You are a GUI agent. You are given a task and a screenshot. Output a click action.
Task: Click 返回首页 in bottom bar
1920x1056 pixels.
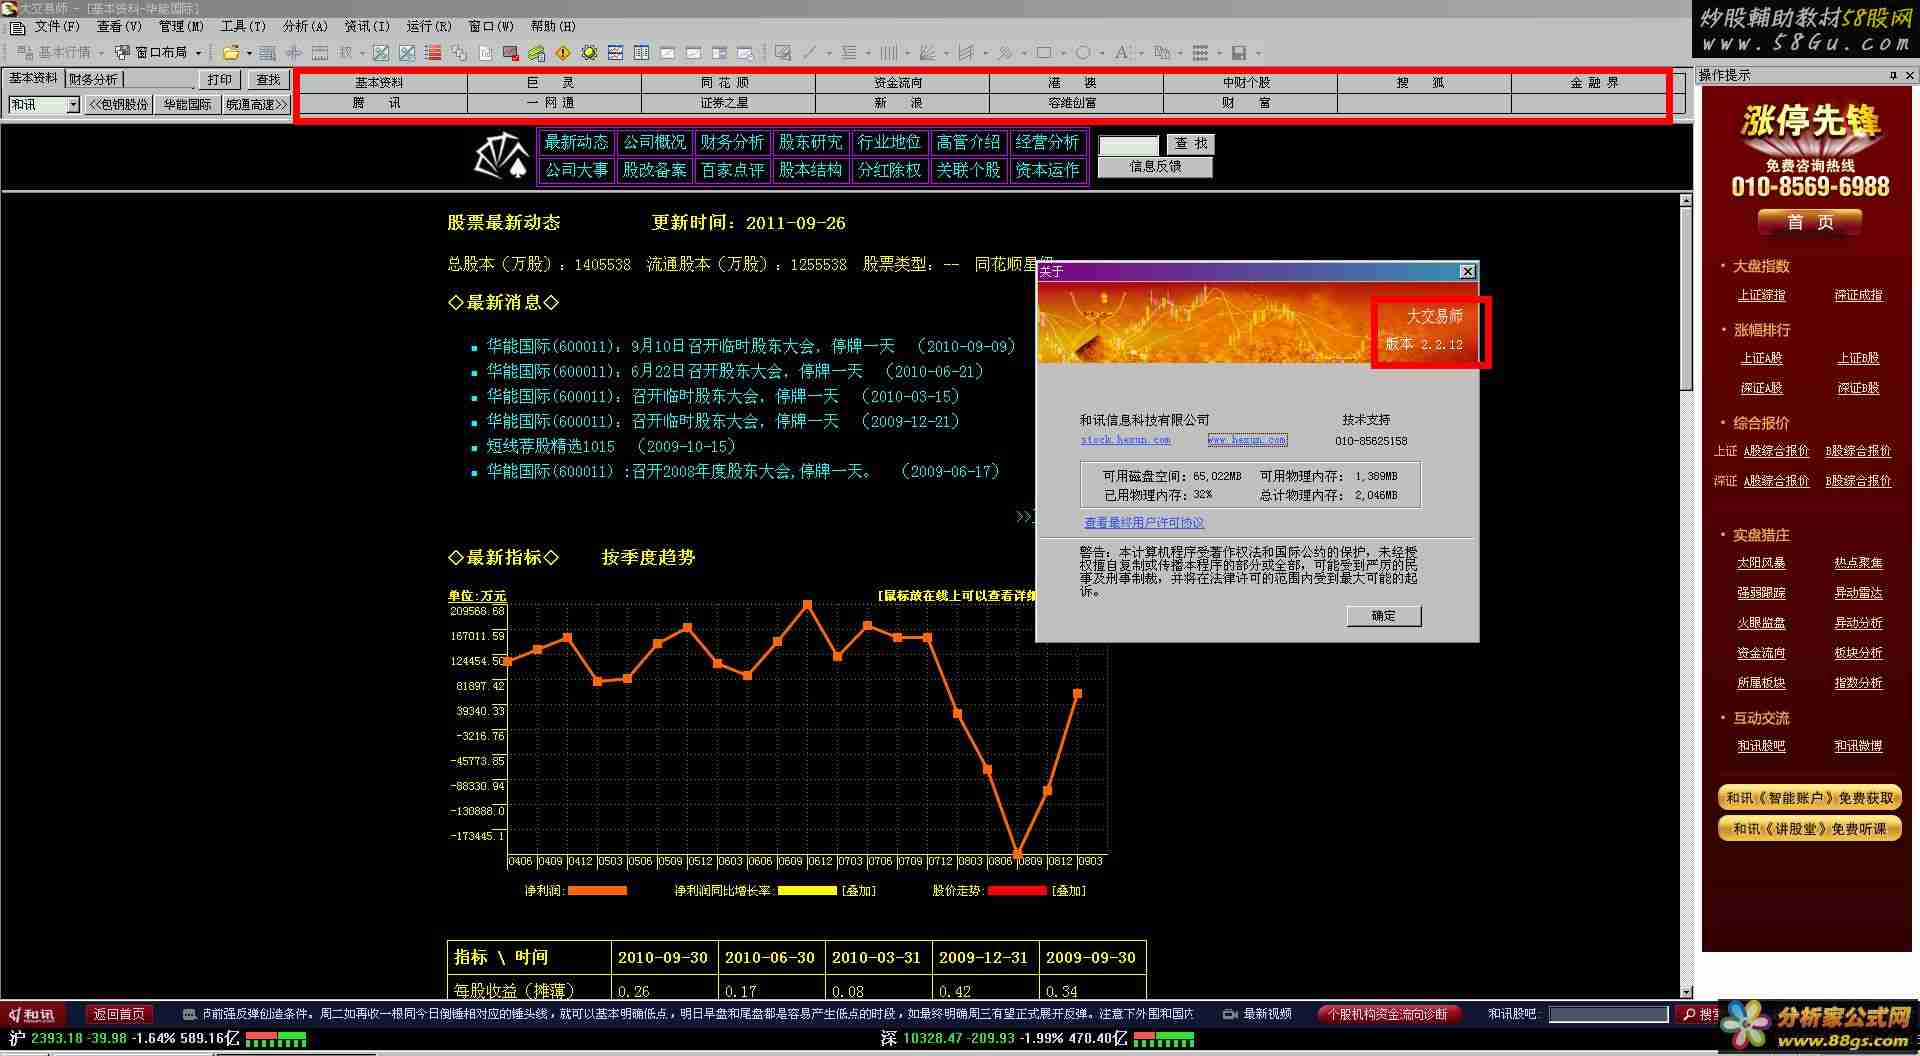tap(119, 1014)
